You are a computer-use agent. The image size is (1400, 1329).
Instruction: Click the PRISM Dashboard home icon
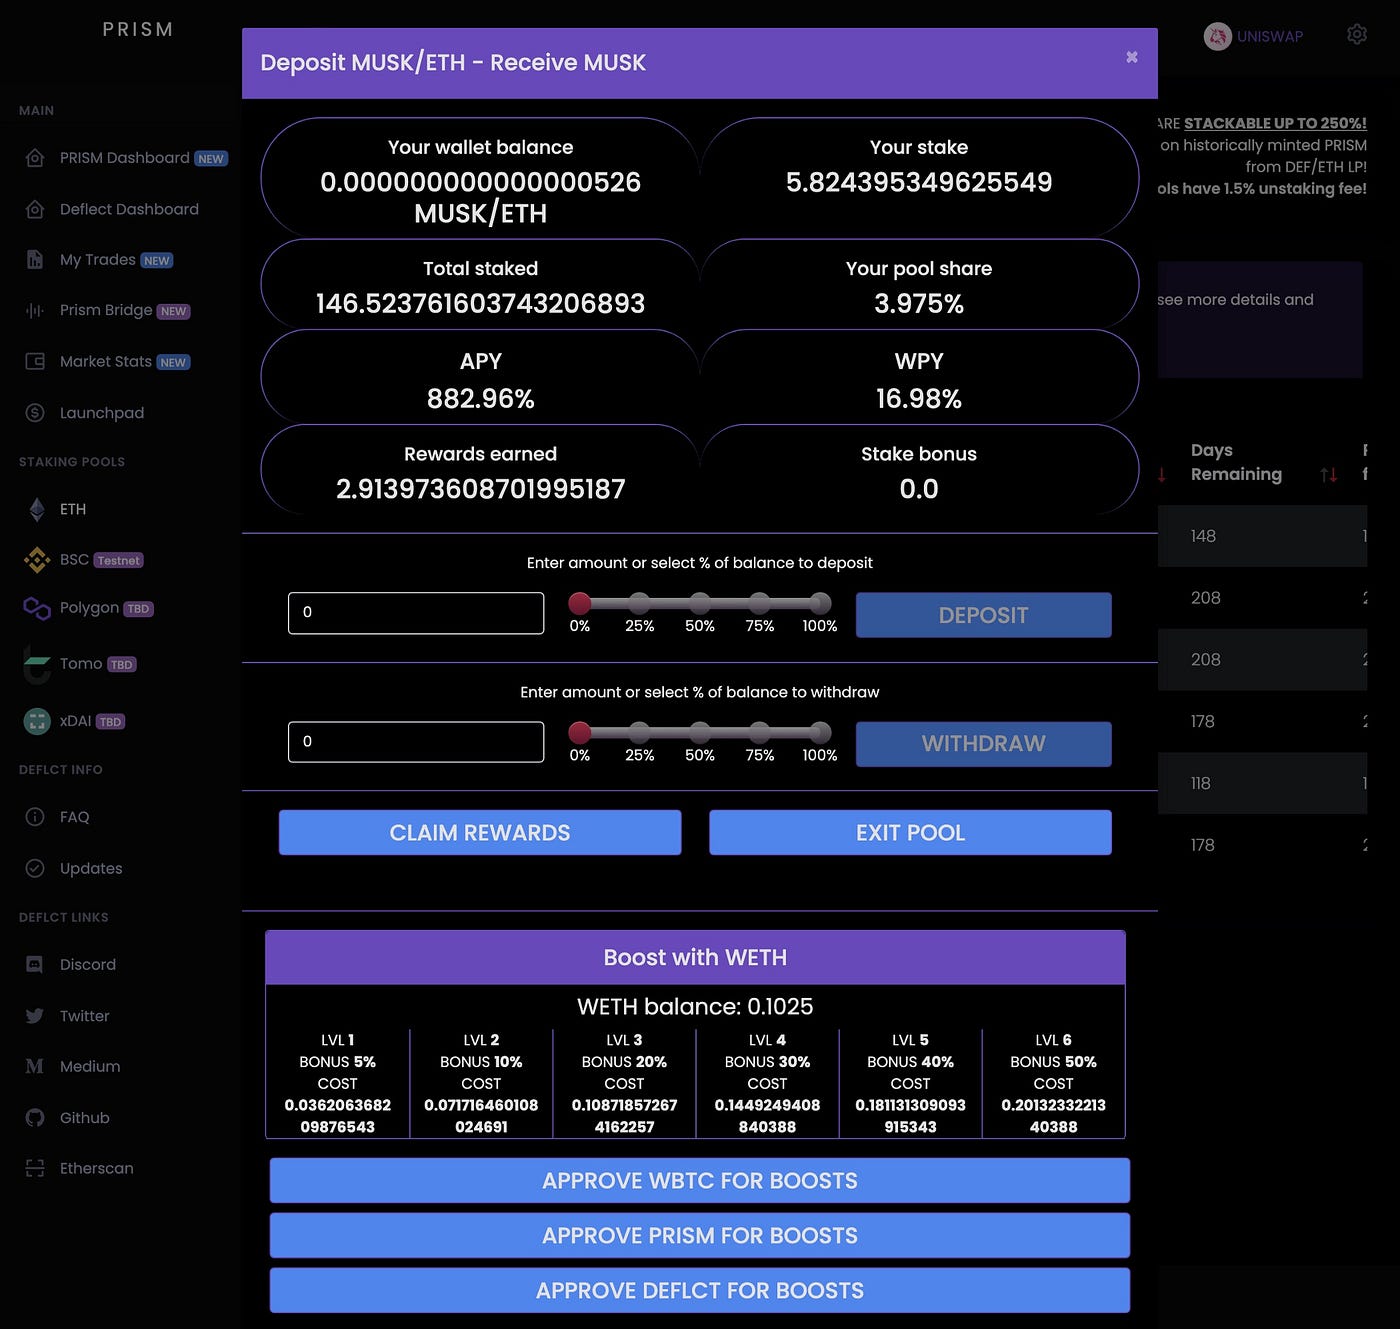(x=35, y=158)
